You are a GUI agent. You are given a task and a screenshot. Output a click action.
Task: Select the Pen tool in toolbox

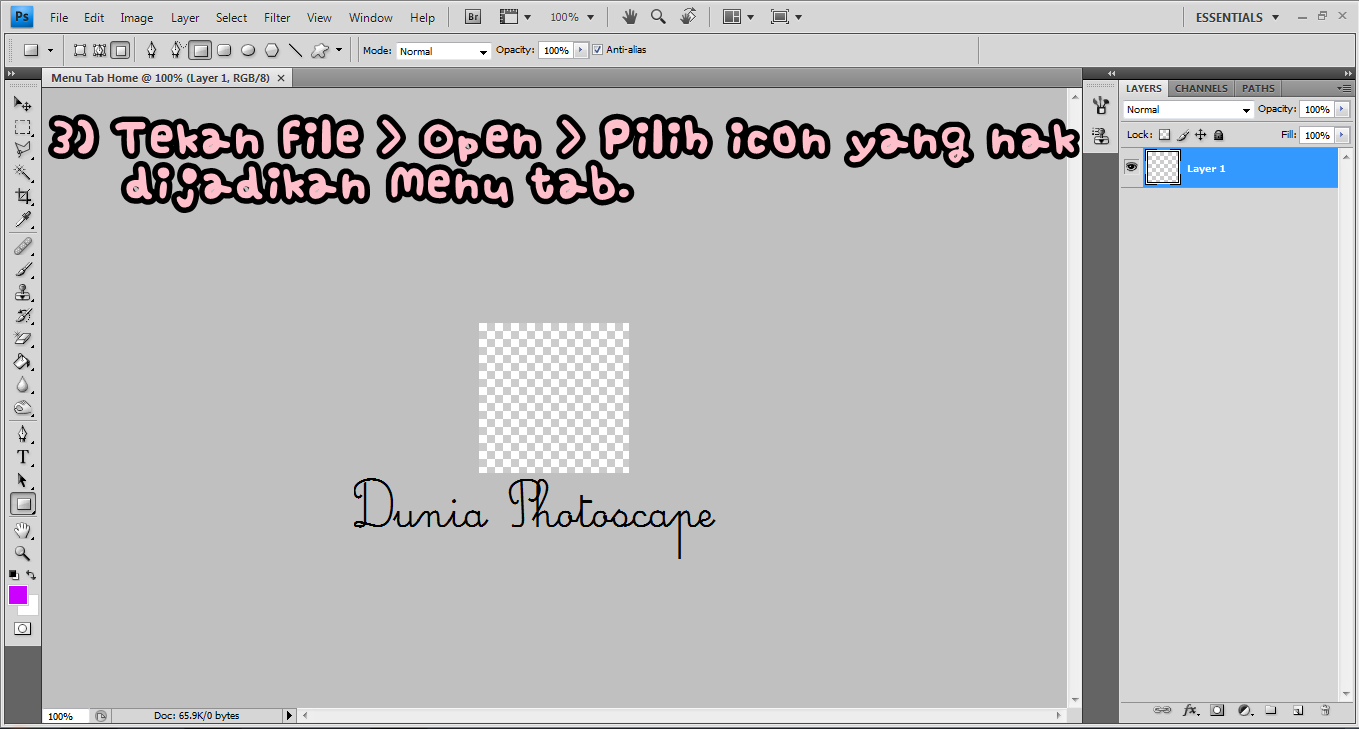pos(22,434)
